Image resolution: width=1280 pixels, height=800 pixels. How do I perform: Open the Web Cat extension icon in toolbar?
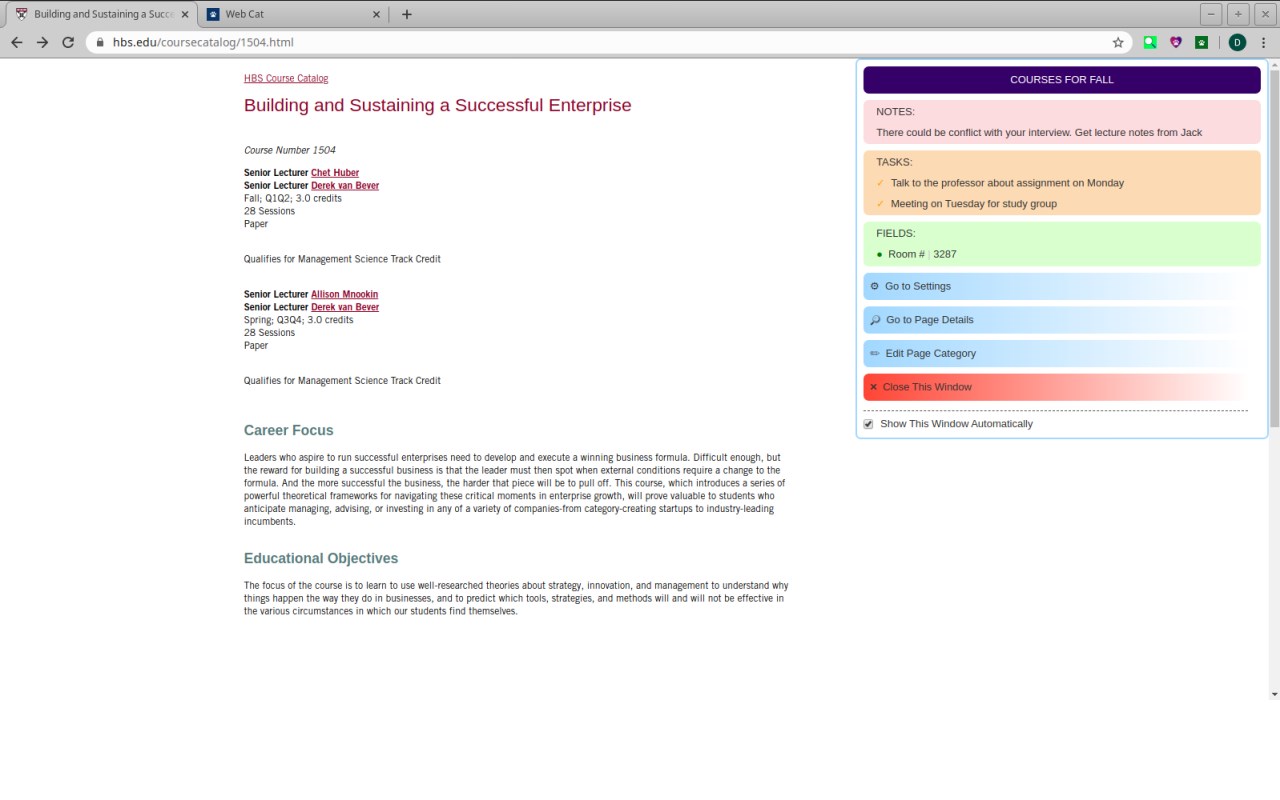(1202, 42)
